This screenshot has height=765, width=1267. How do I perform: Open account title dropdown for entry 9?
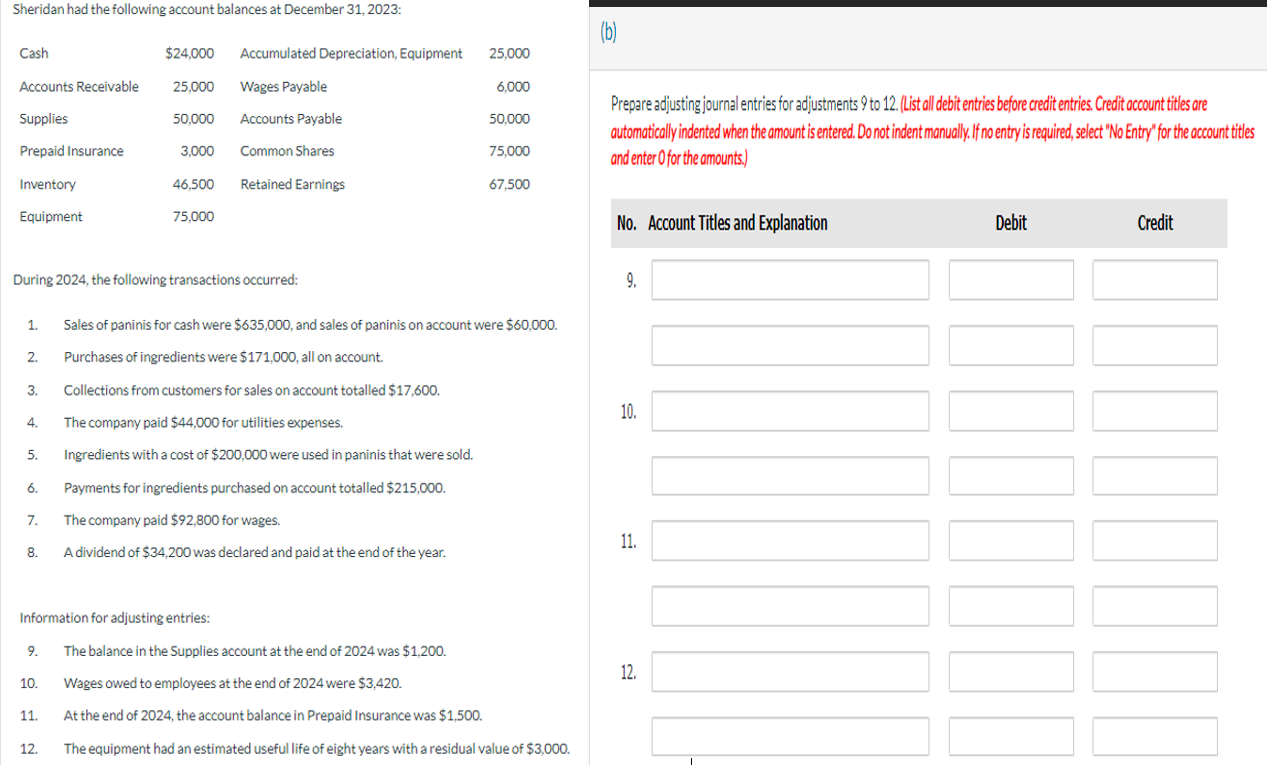coord(789,280)
